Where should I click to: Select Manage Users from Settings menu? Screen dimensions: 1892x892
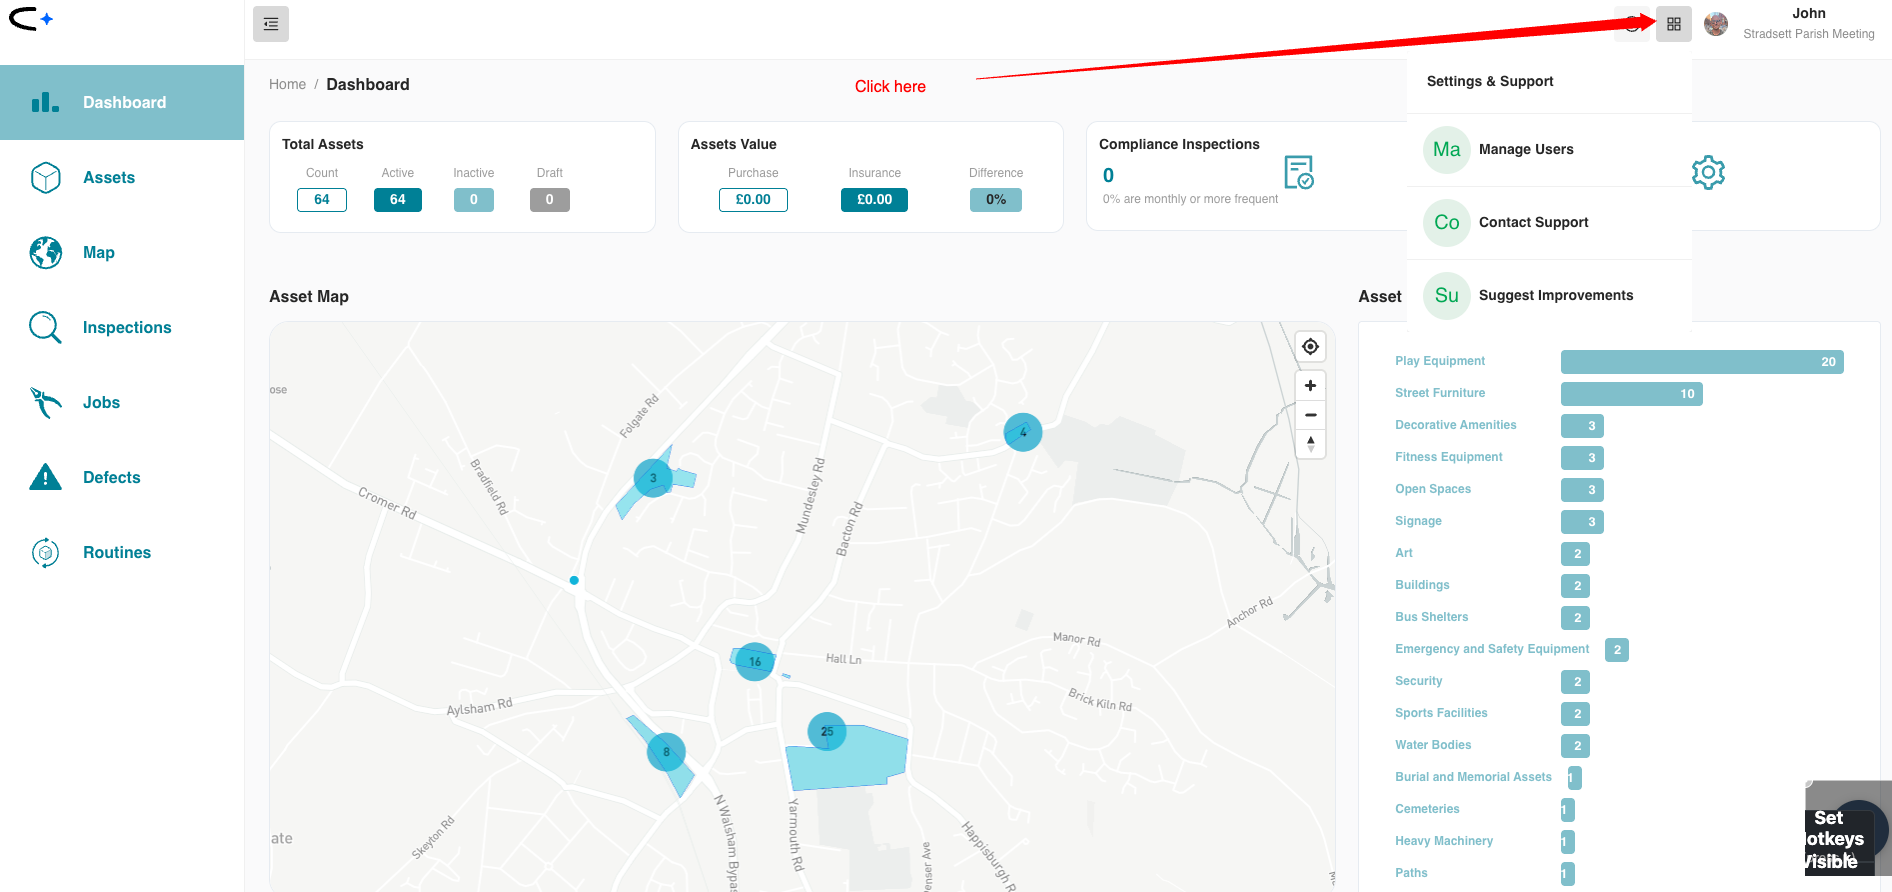(x=1526, y=150)
